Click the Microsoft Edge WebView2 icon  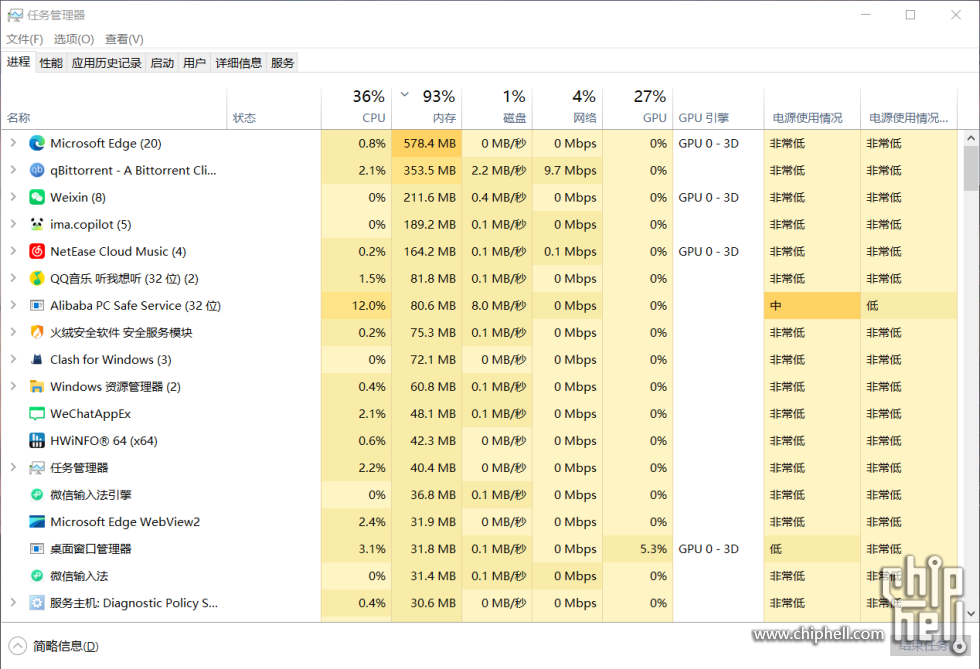37,521
